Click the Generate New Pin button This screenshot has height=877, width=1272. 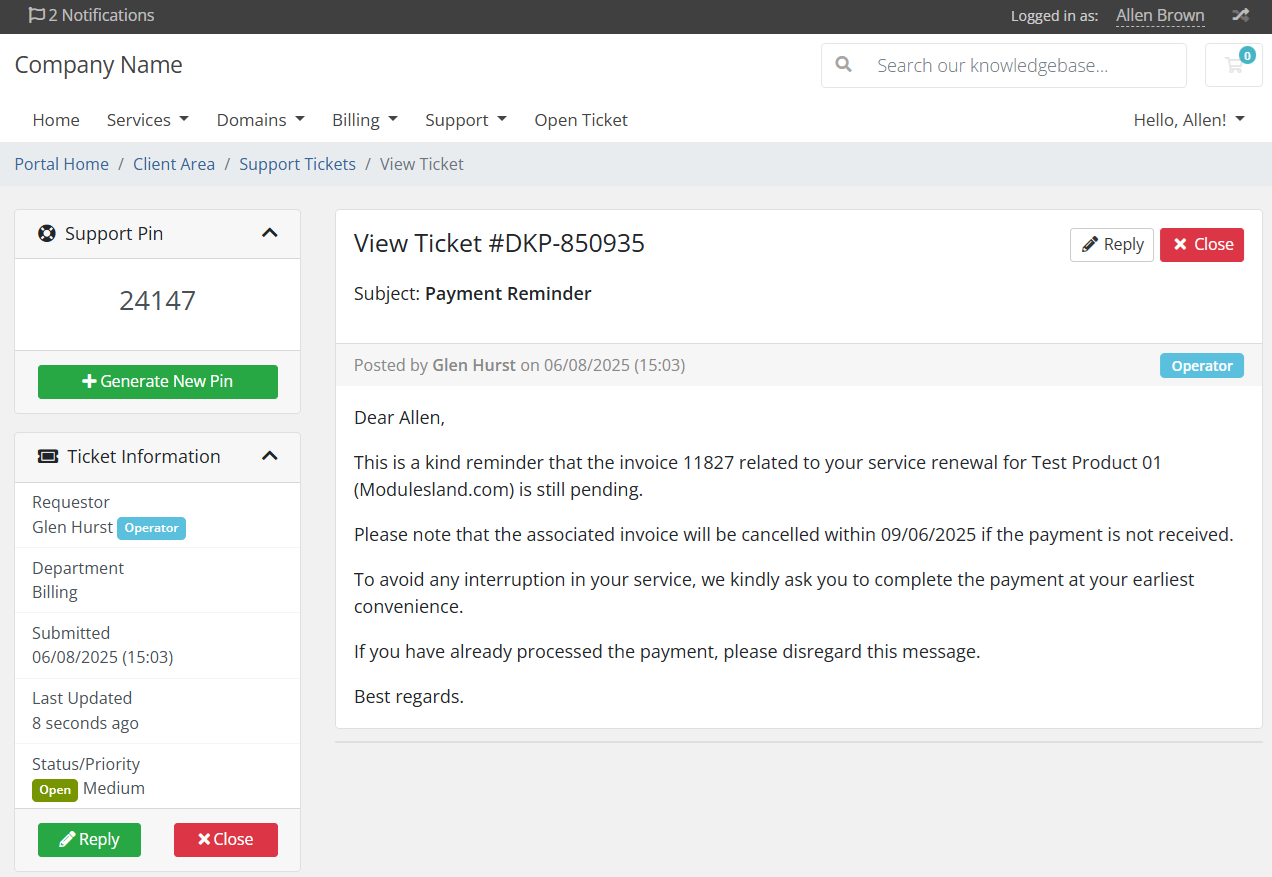158,382
